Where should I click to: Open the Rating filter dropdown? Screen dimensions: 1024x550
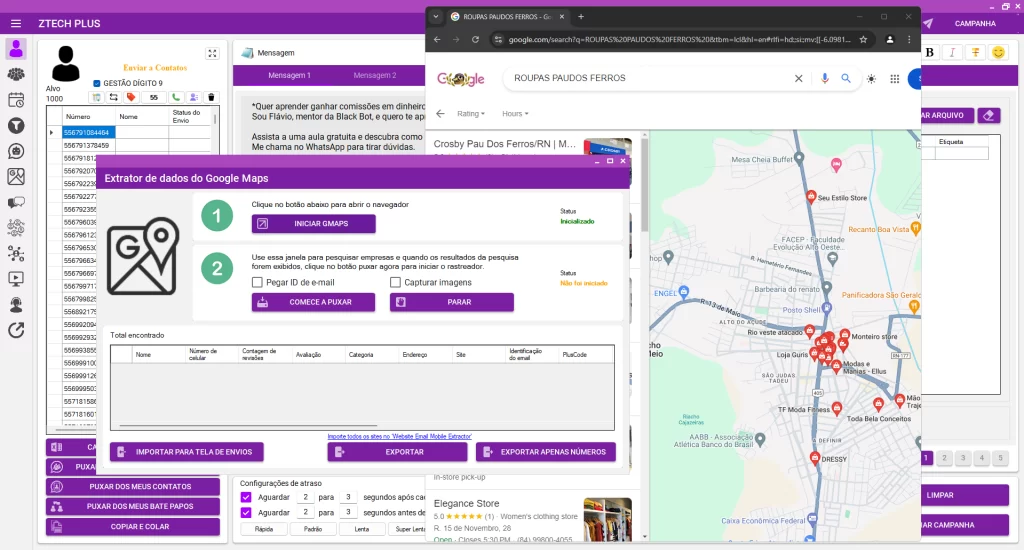(x=471, y=114)
